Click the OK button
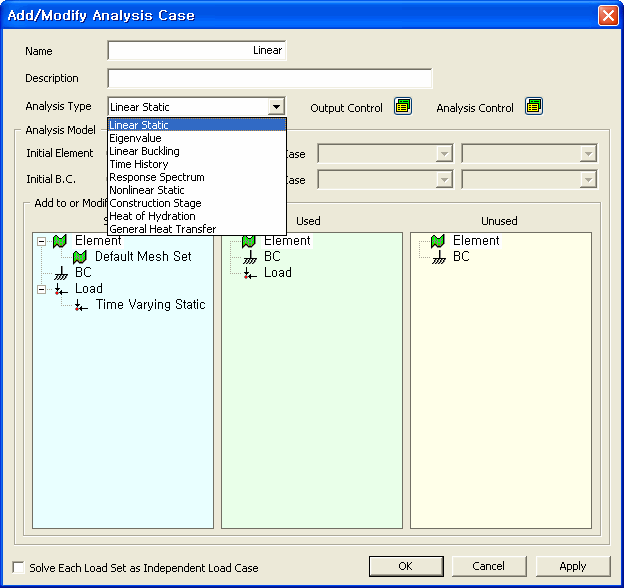 pyautogui.click(x=405, y=566)
